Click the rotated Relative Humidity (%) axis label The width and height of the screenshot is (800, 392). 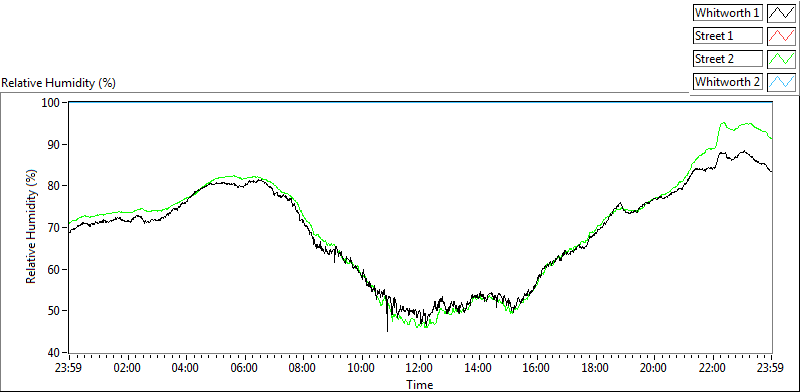pyautogui.click(x=32, y=227)
